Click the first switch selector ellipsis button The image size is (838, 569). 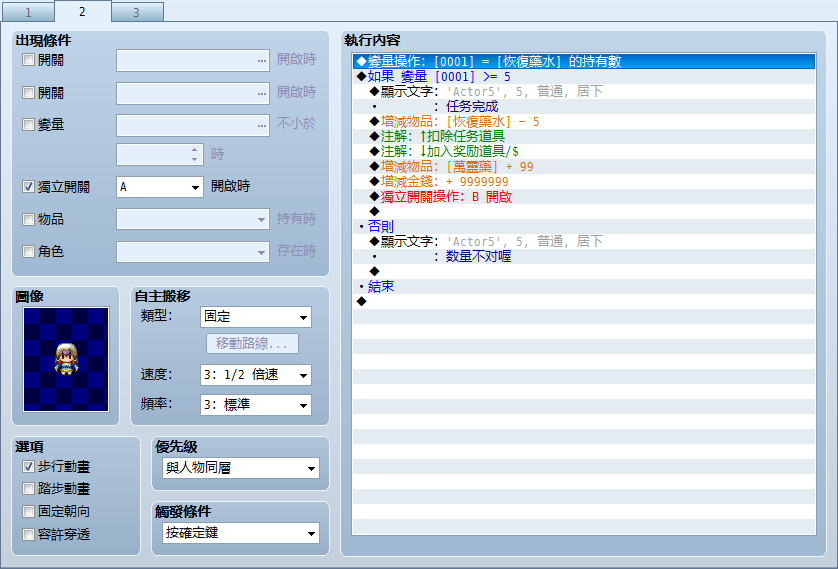click(261, 60)
